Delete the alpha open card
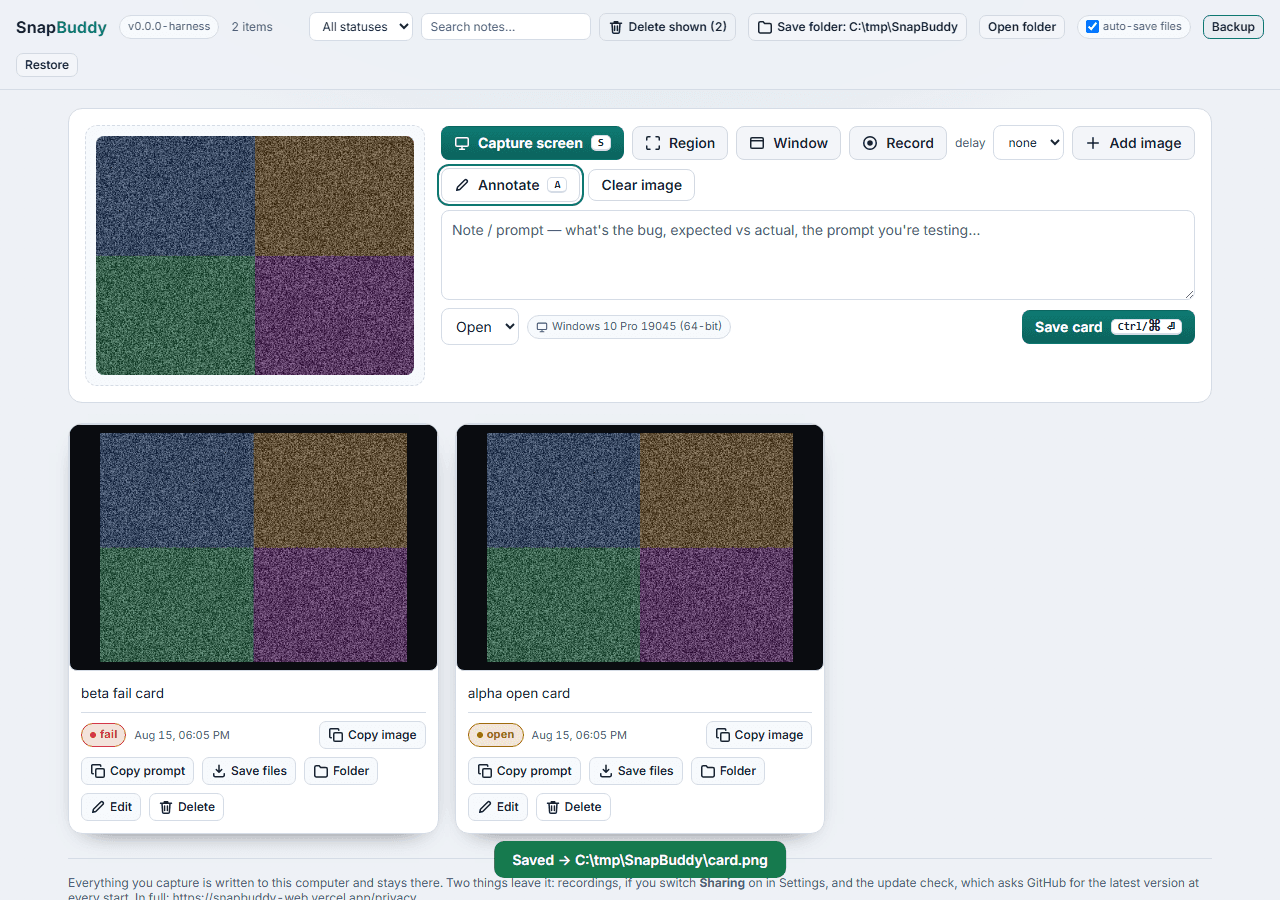This screenshot has height=900, width=1280. pos(573,807)
